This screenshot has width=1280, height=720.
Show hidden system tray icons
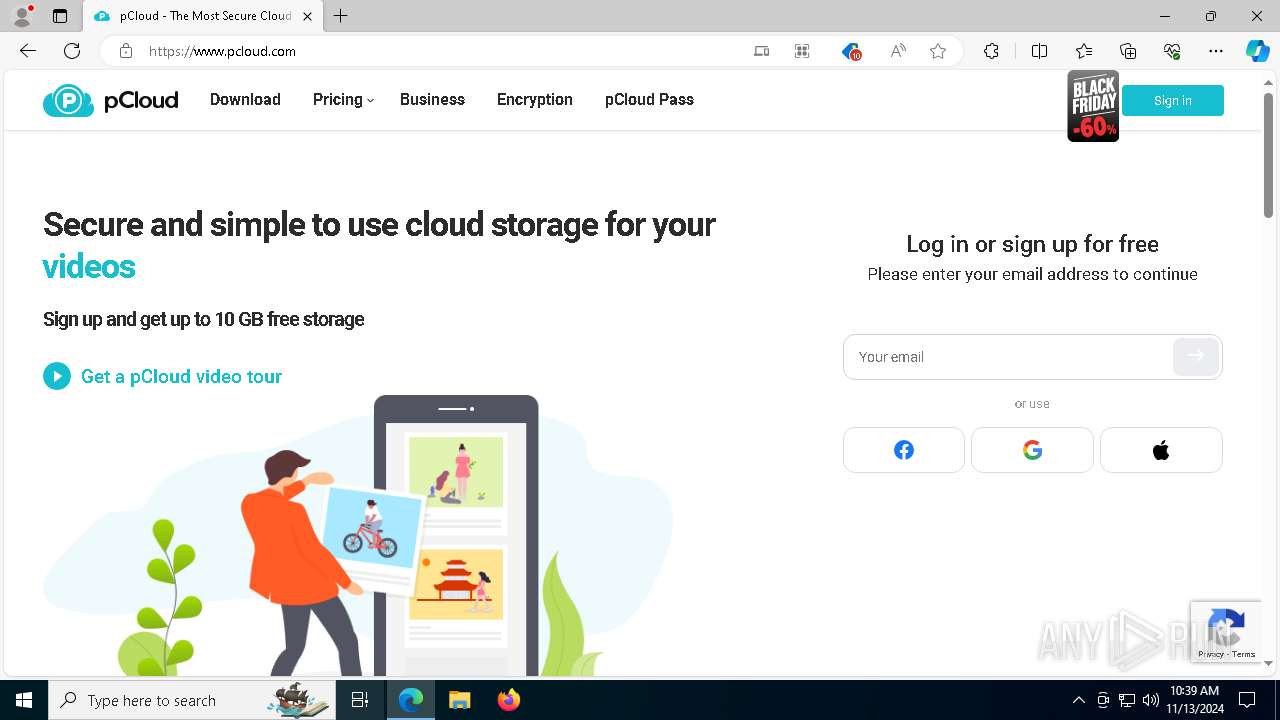point(1078,700)
